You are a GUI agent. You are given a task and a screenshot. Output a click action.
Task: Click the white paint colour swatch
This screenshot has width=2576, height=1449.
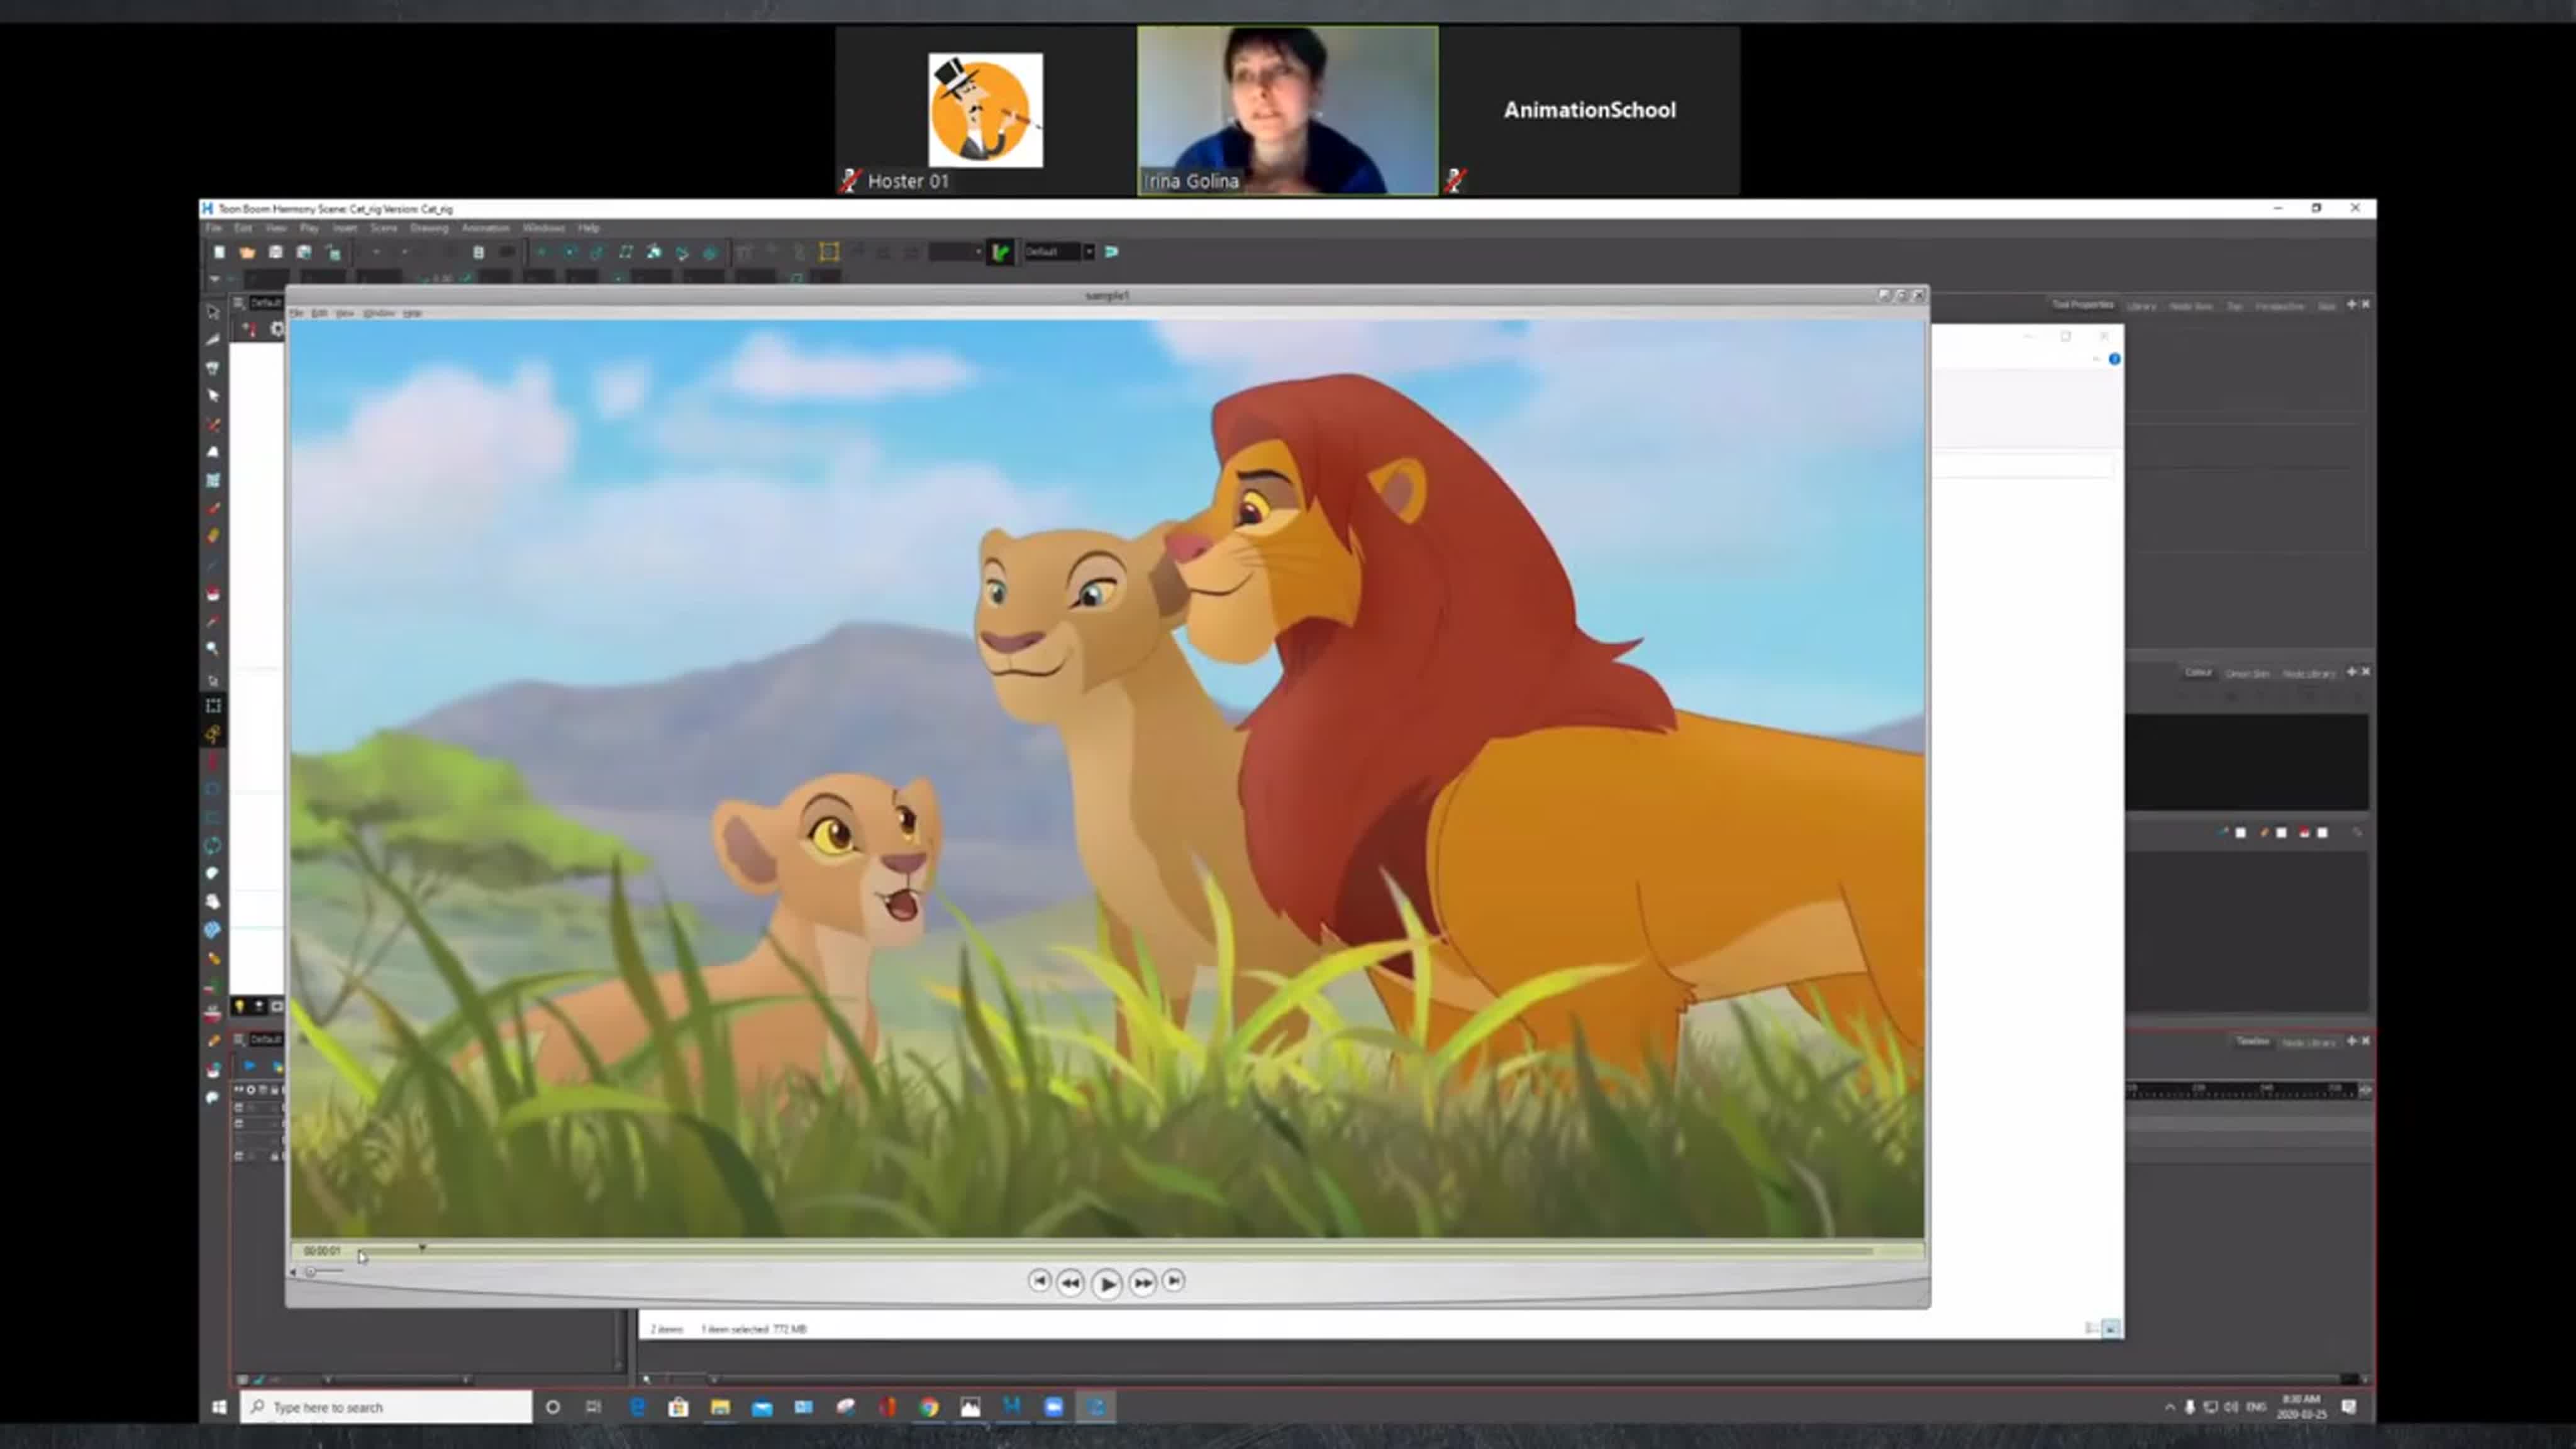[x=2322, y=832]
